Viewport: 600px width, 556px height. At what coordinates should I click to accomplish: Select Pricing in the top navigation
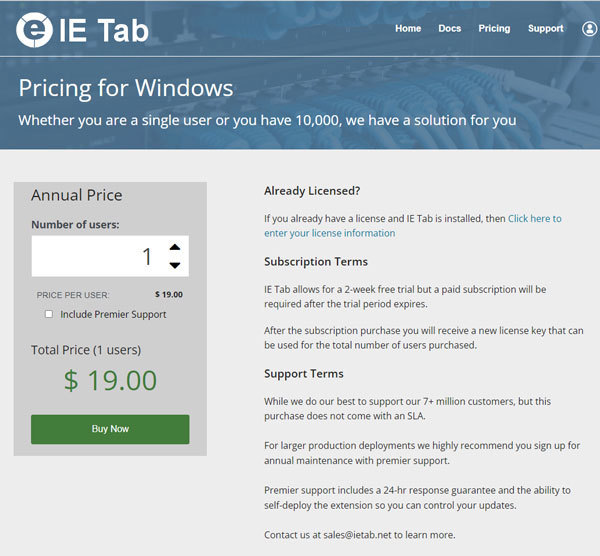(494, 29)
